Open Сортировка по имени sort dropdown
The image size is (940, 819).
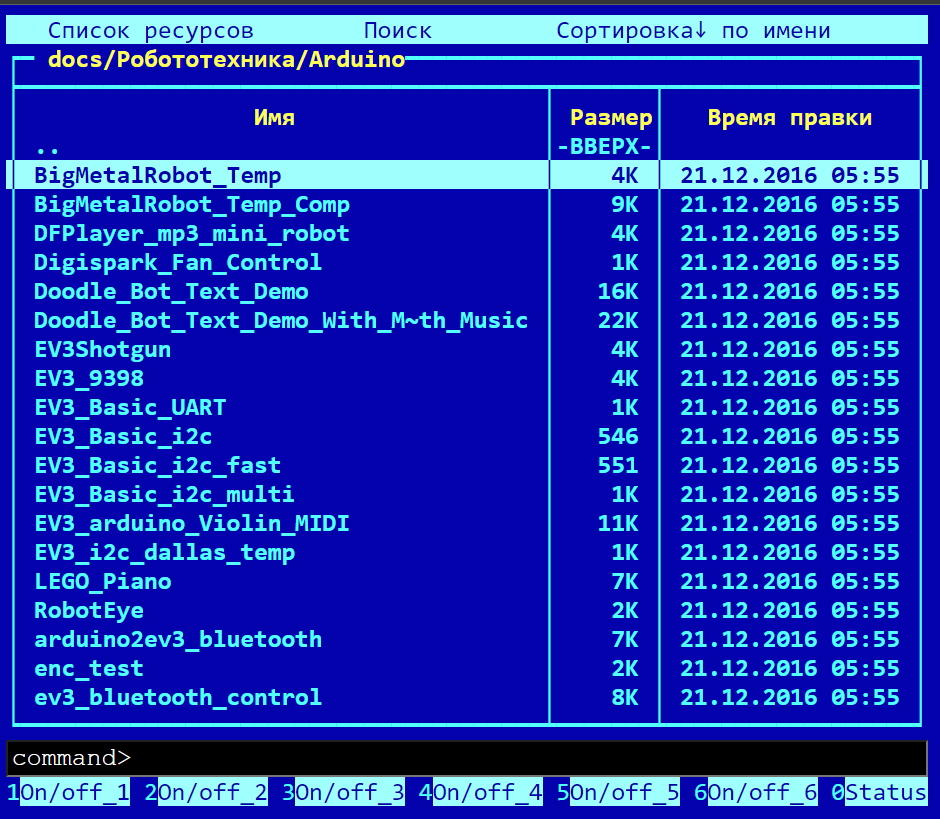coord(693,31)
